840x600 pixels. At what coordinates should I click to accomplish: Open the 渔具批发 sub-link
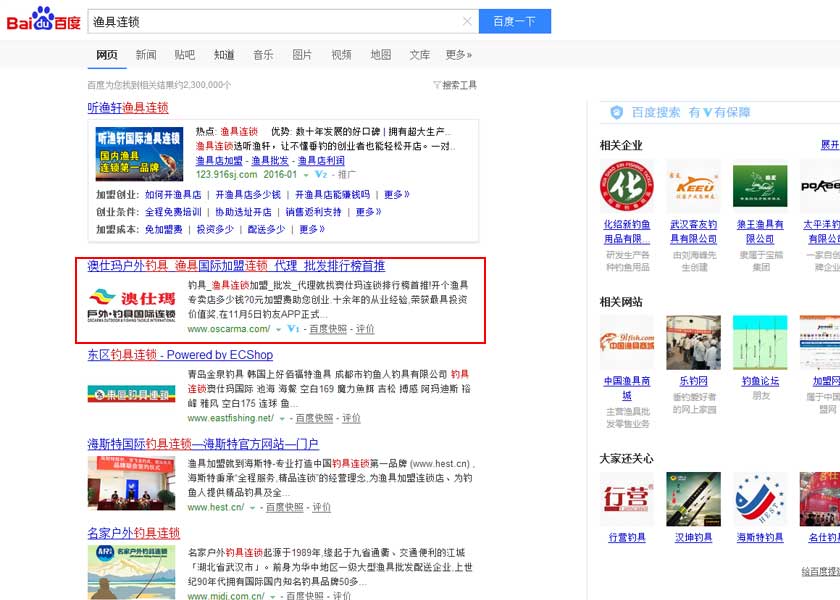point(270,160)
